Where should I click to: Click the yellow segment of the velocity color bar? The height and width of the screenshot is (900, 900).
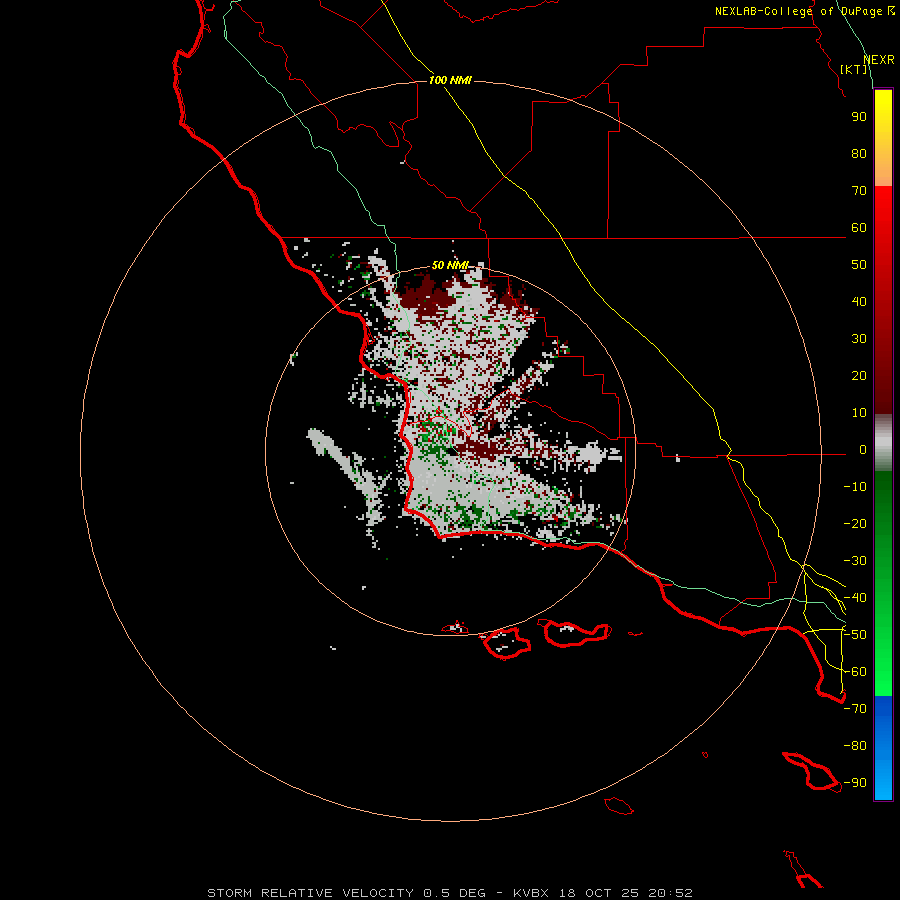point(883,138)
